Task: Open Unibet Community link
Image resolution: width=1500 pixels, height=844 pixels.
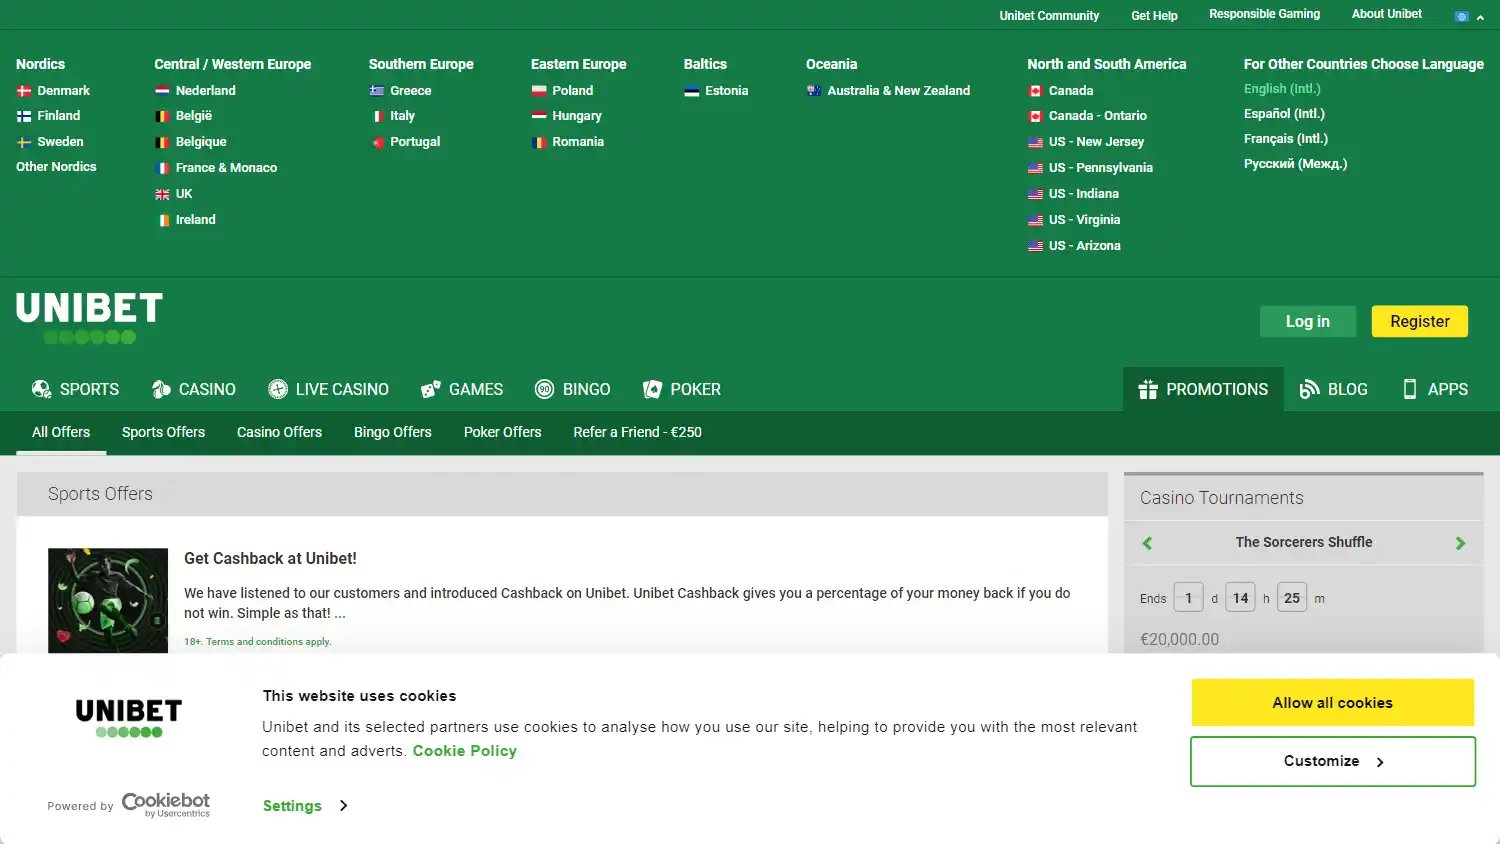Action: (x=1049, y=16)
